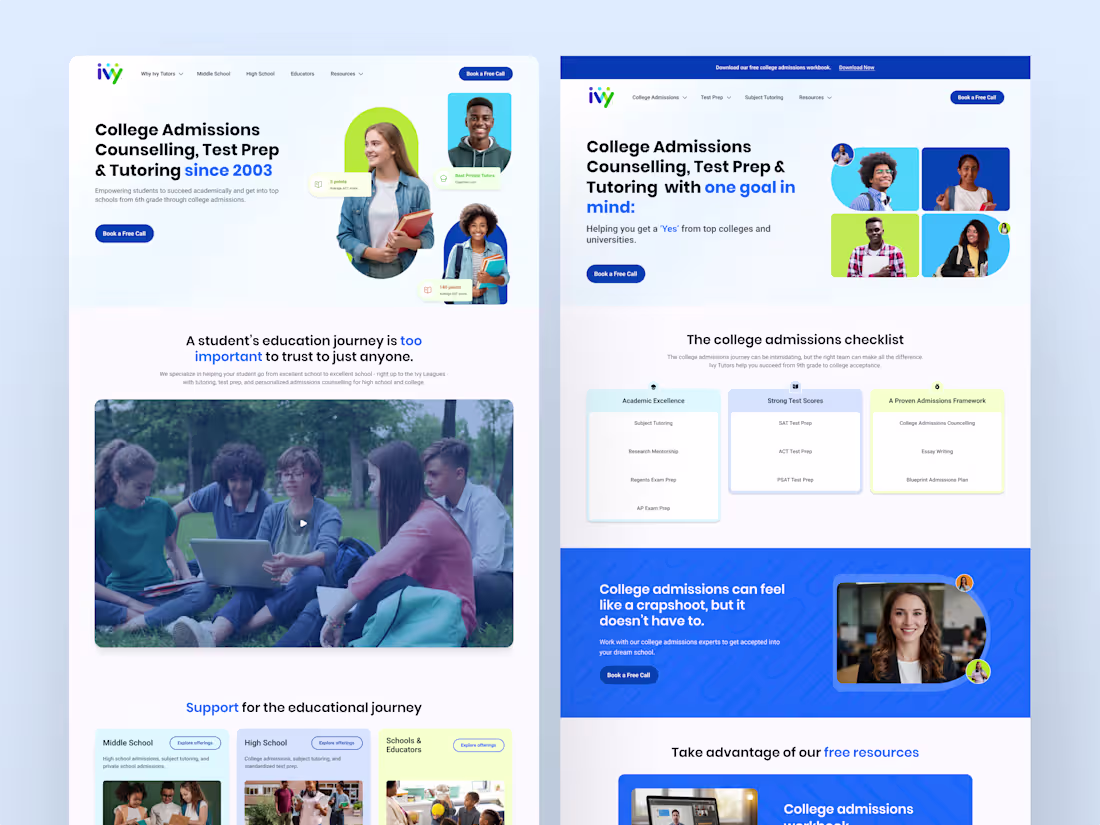Click the 'since 2003' highlighted heading text
1100x825 pixels.
point(228,170)
